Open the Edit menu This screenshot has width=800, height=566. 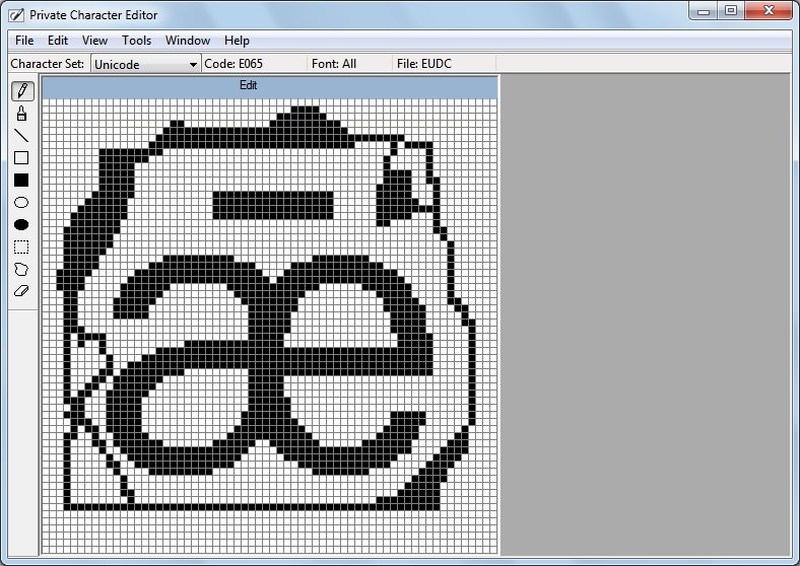pos(58,40)
